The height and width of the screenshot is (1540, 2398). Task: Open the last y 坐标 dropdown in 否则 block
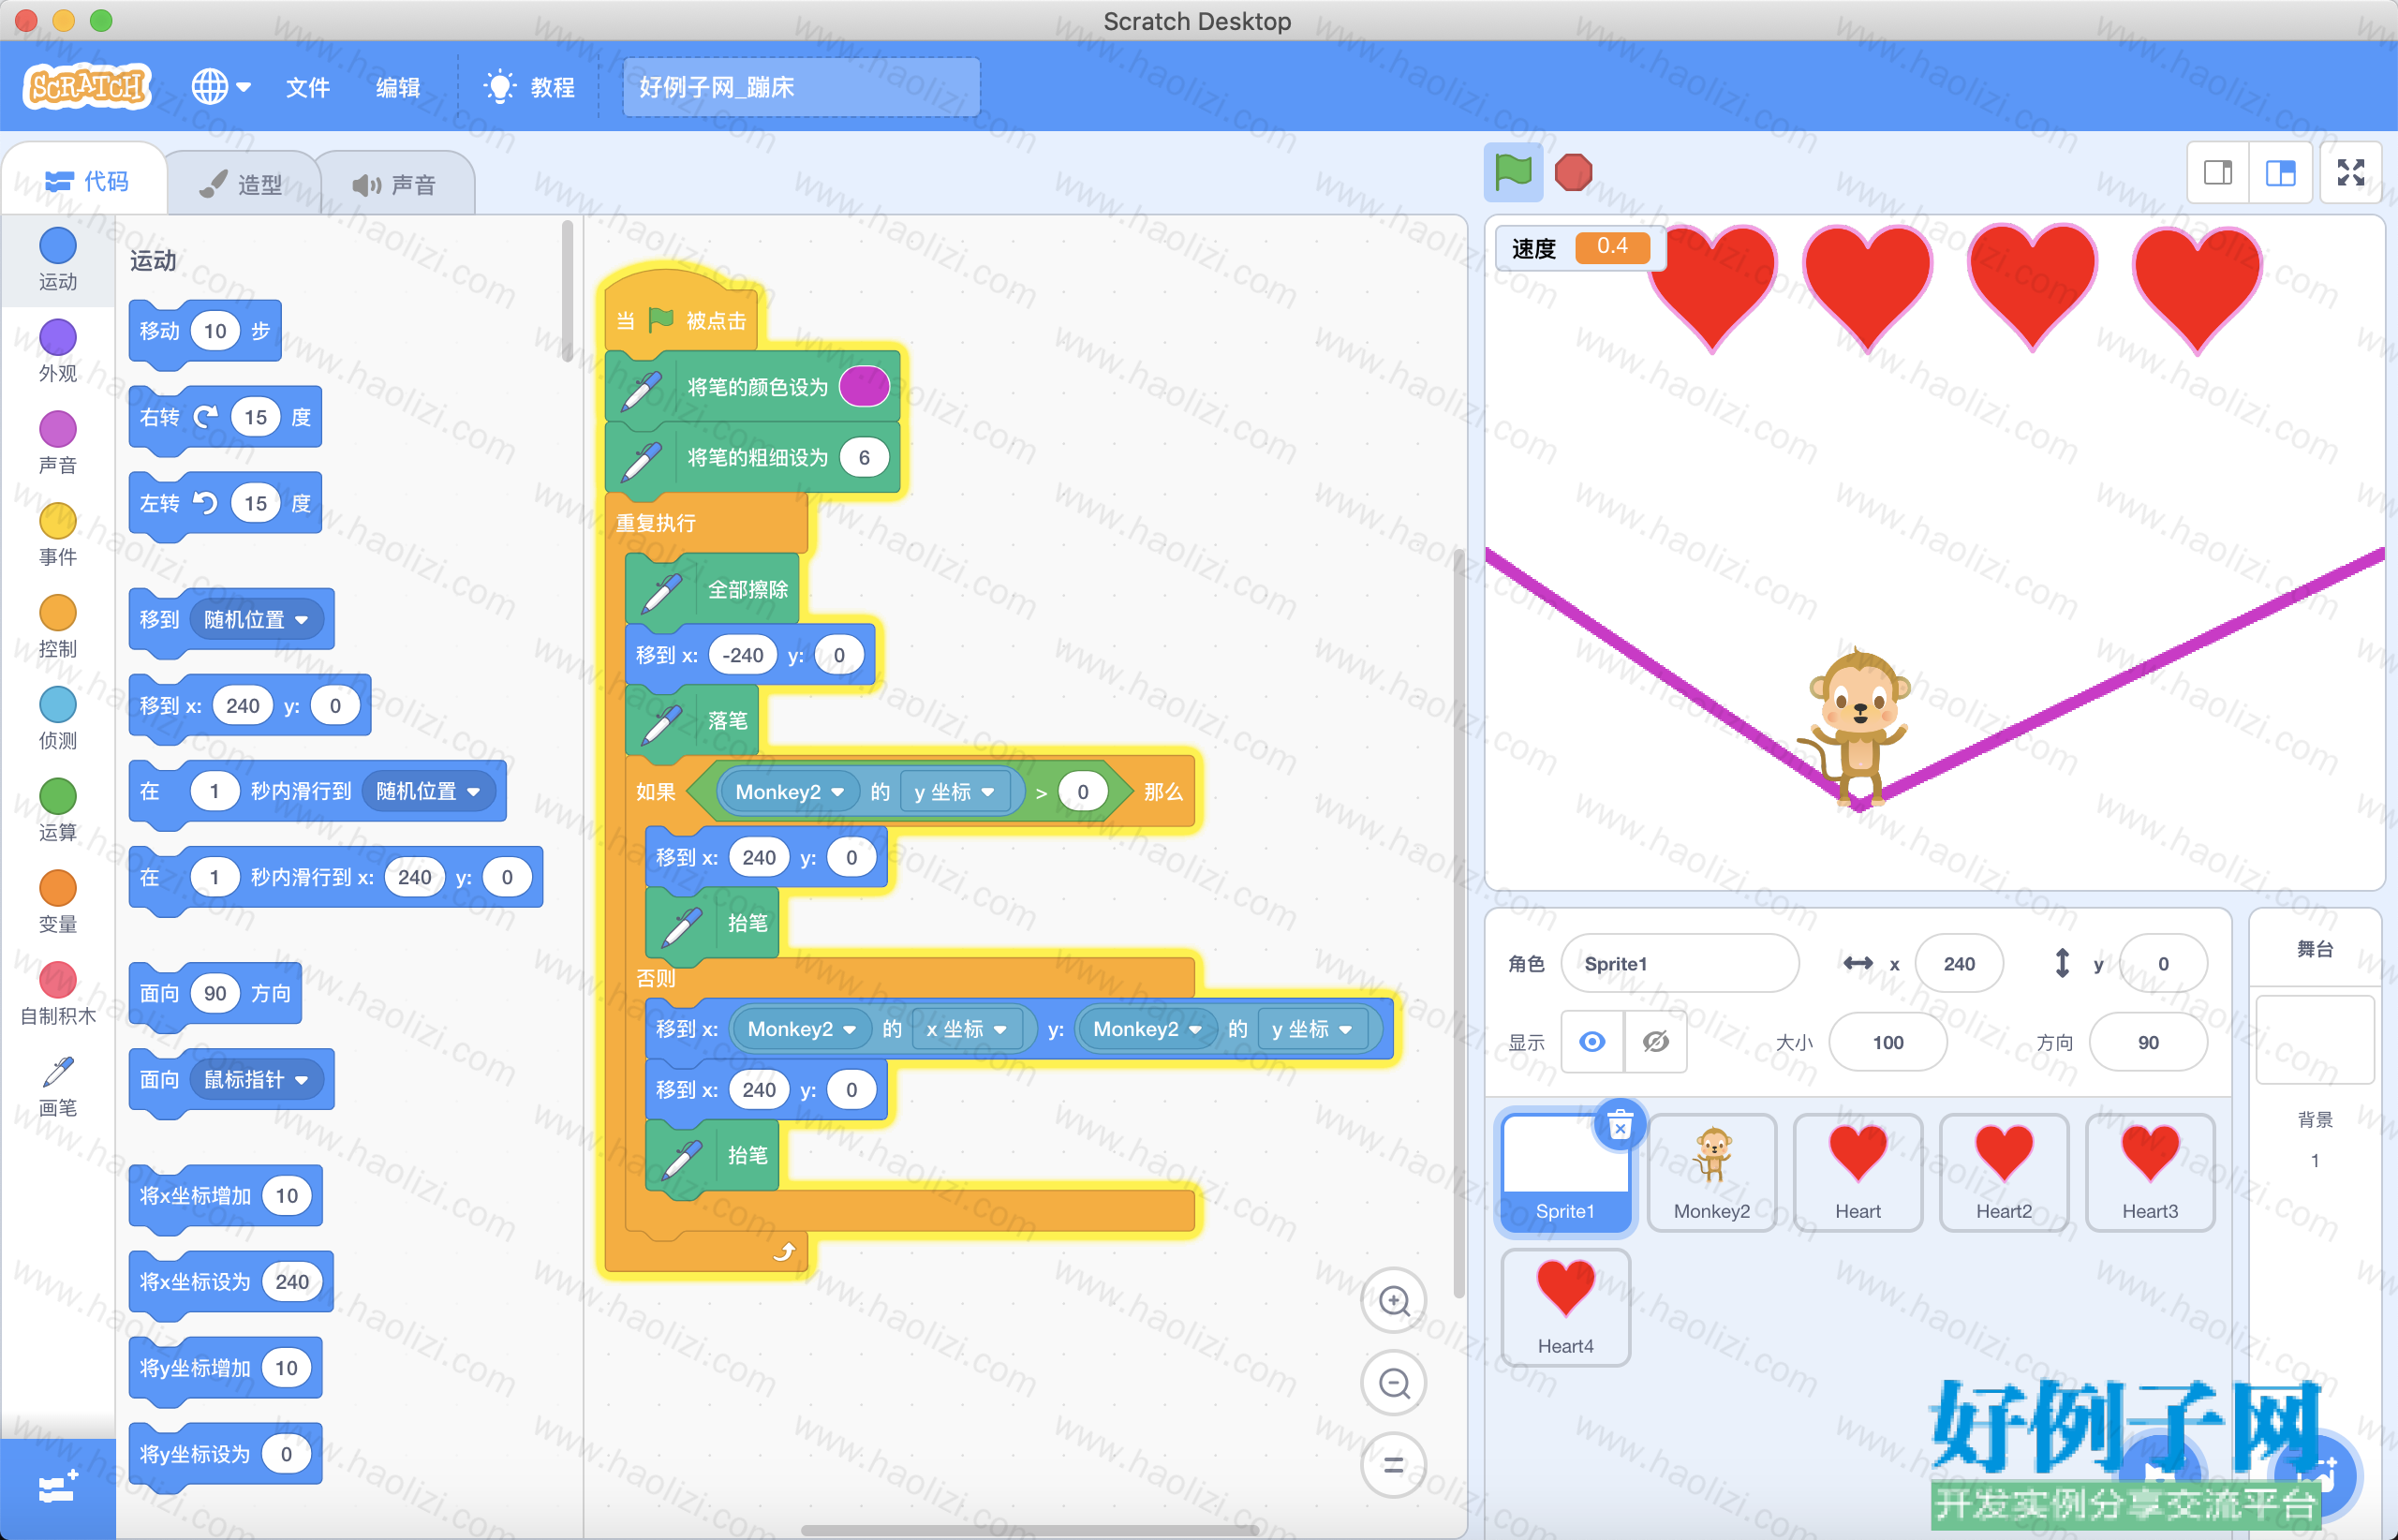[x=1312, y=1029]
